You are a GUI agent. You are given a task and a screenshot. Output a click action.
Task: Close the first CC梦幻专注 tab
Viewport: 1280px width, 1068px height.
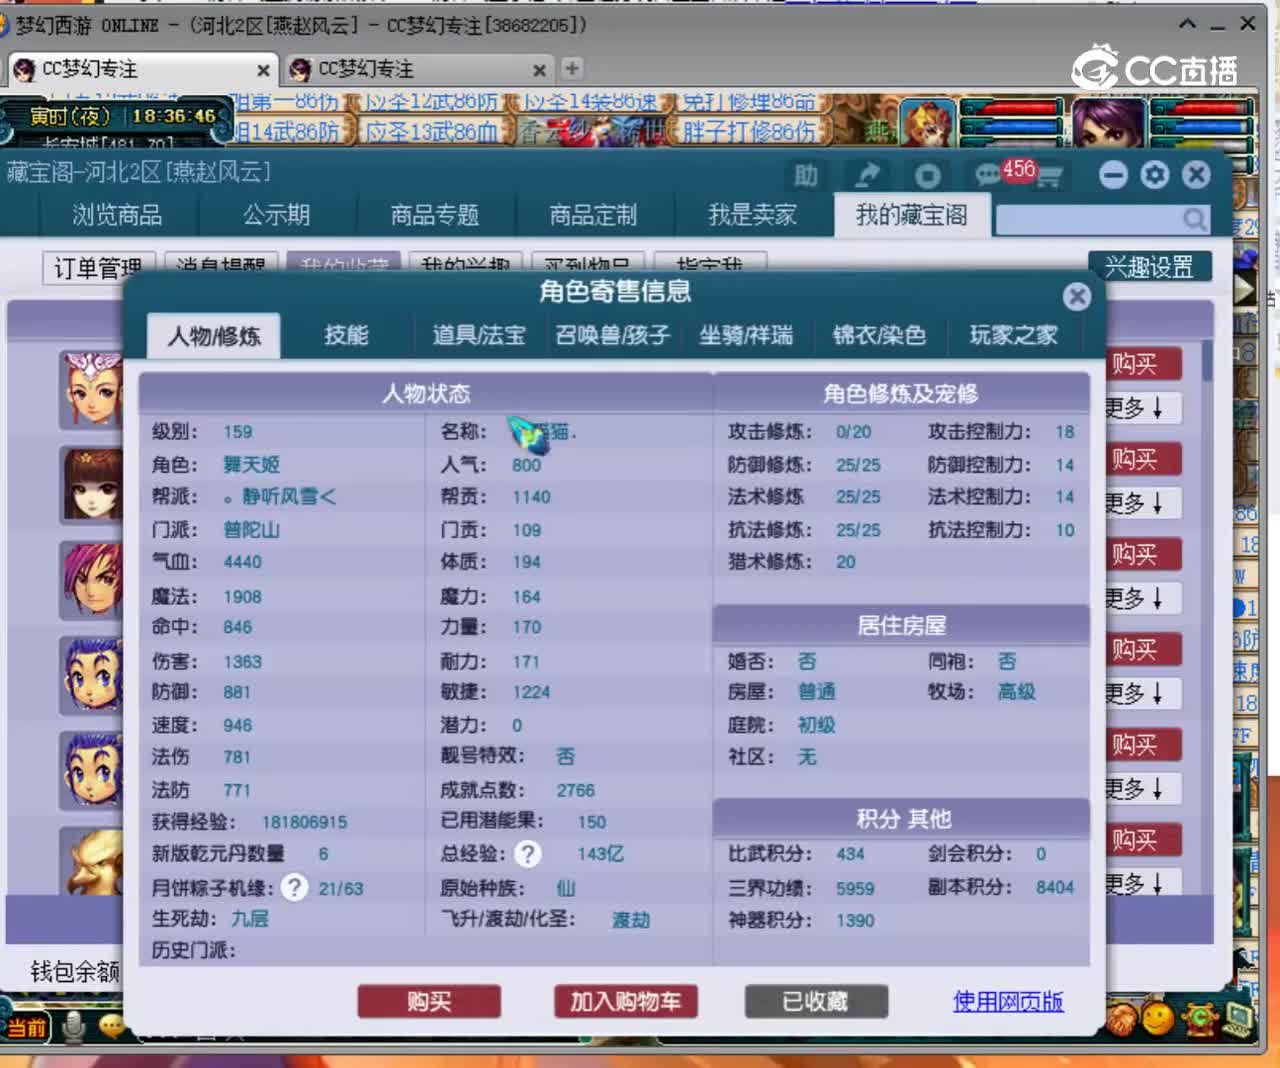click(x=263, y=70)
